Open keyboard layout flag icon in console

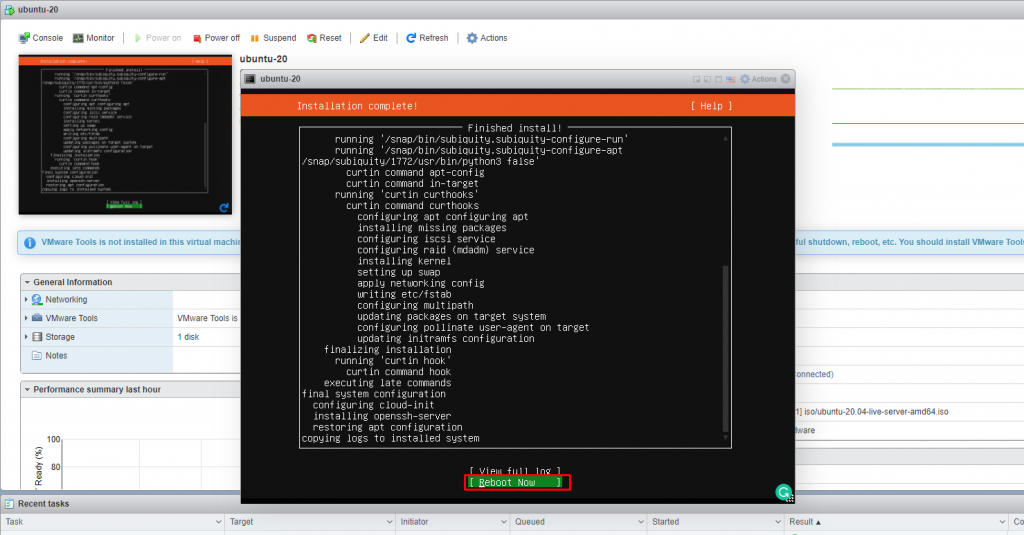coord(732,79)
